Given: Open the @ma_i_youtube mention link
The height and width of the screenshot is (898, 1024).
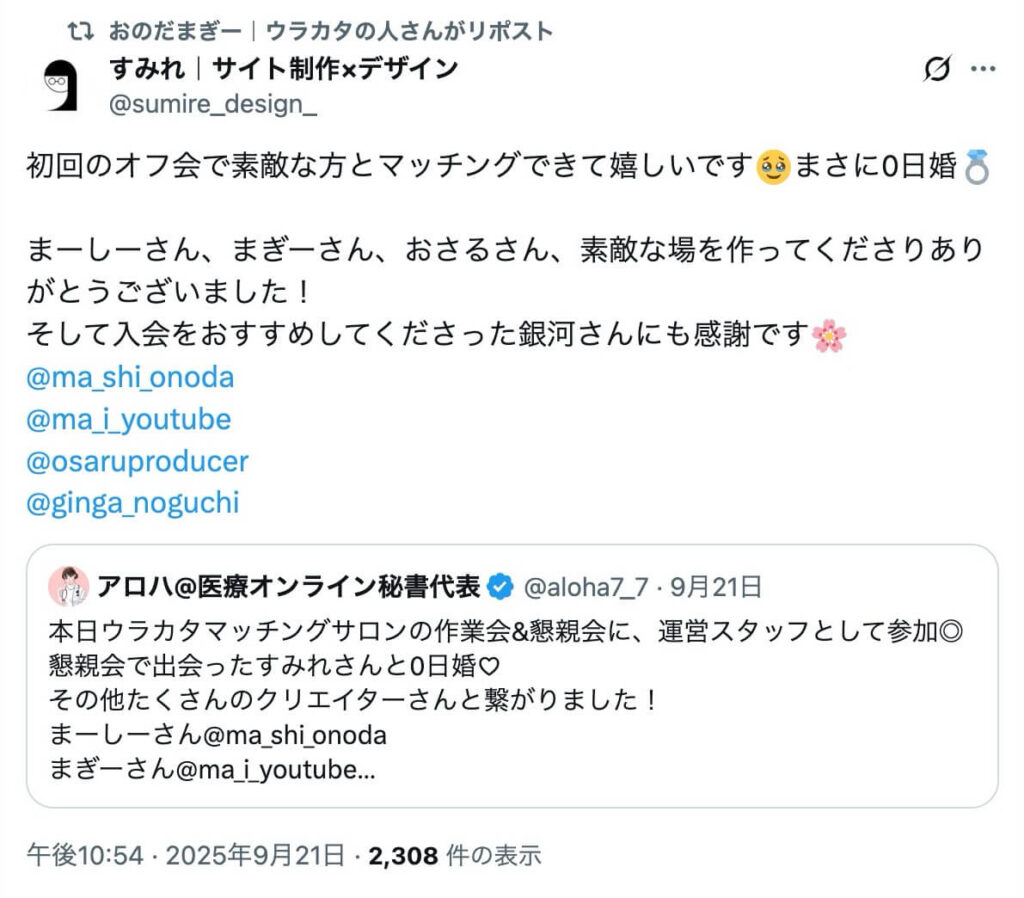Looking at the screenshot, I should tap(130, 419).
